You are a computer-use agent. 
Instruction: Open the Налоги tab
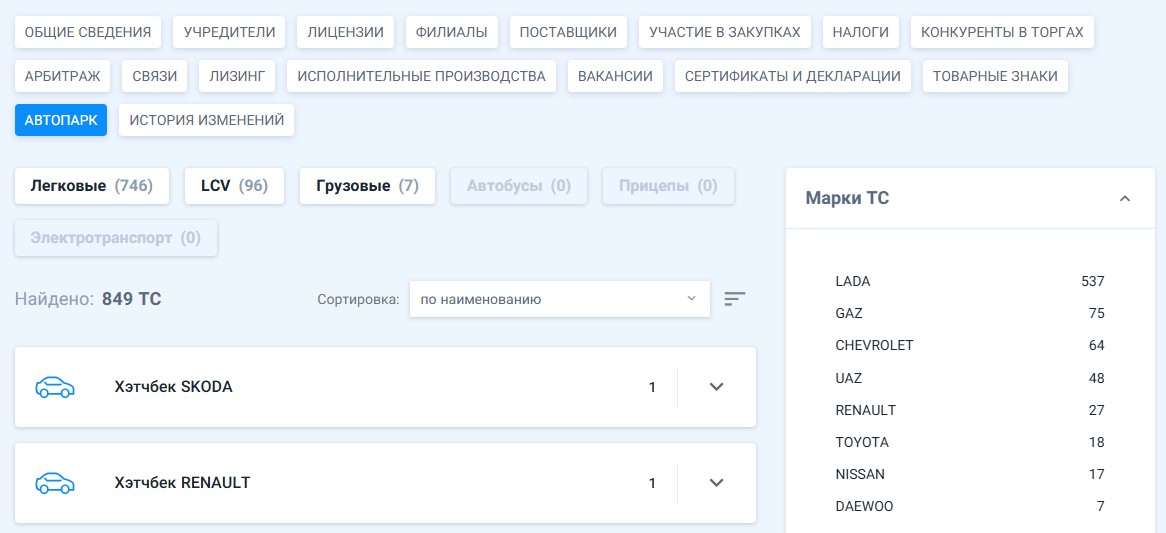click(860, 32)
